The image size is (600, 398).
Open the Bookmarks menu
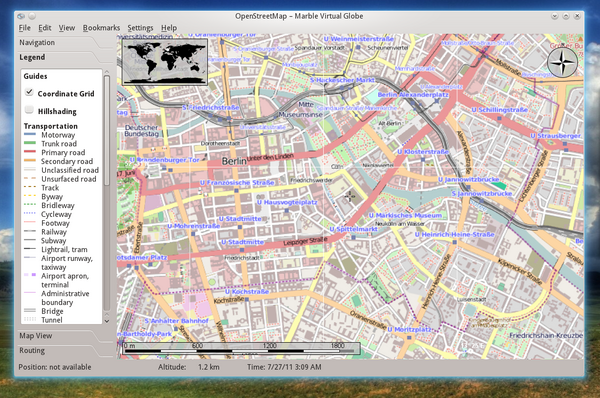tap(101, 28)
